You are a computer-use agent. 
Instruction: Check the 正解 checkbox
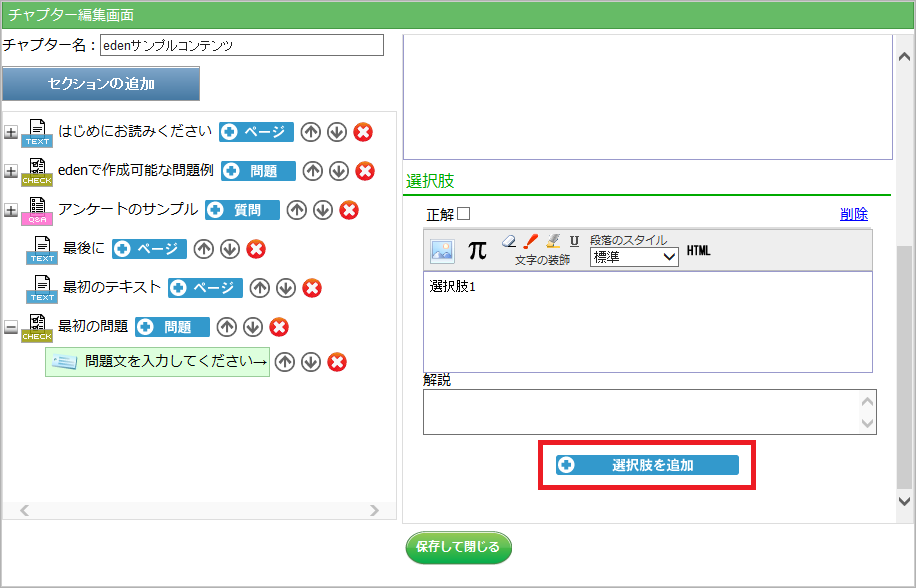(464, 214)
